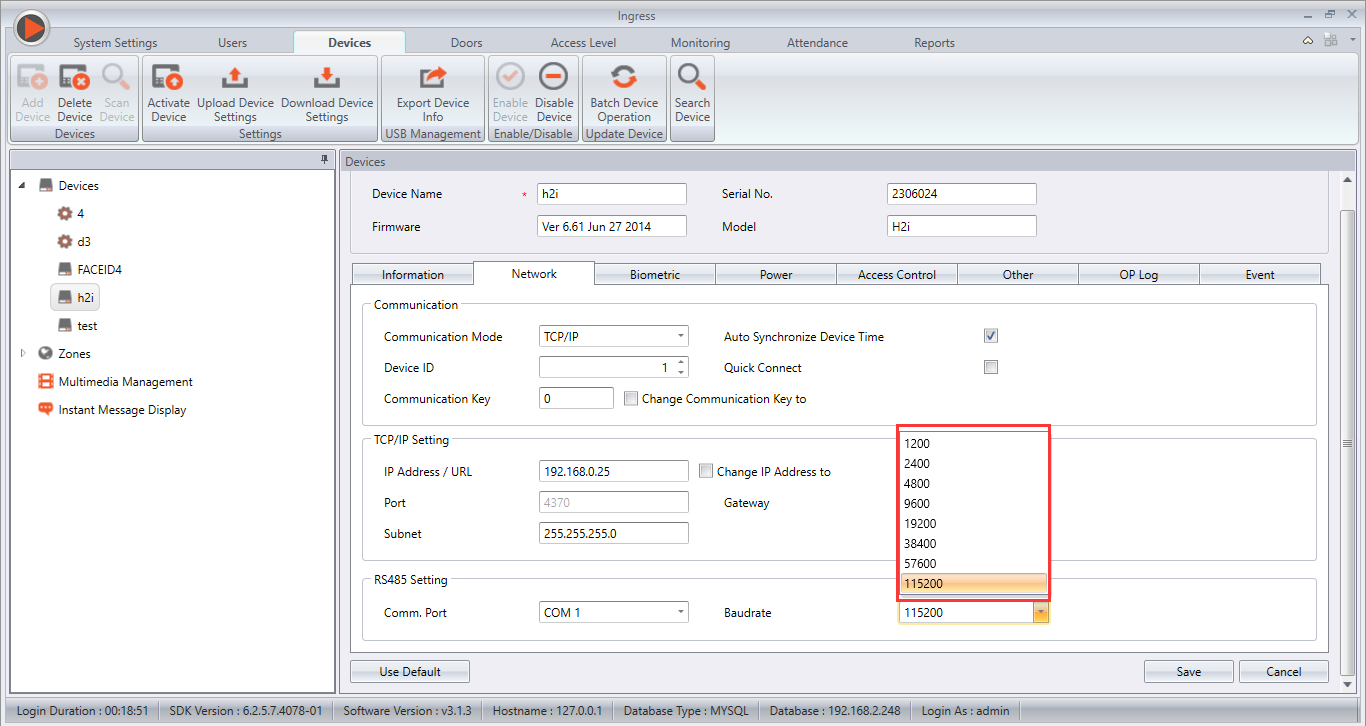This screenshot has height=726, width=1366.
Task: Expand the Comm. Port dropdown
Action: point(681,612)
